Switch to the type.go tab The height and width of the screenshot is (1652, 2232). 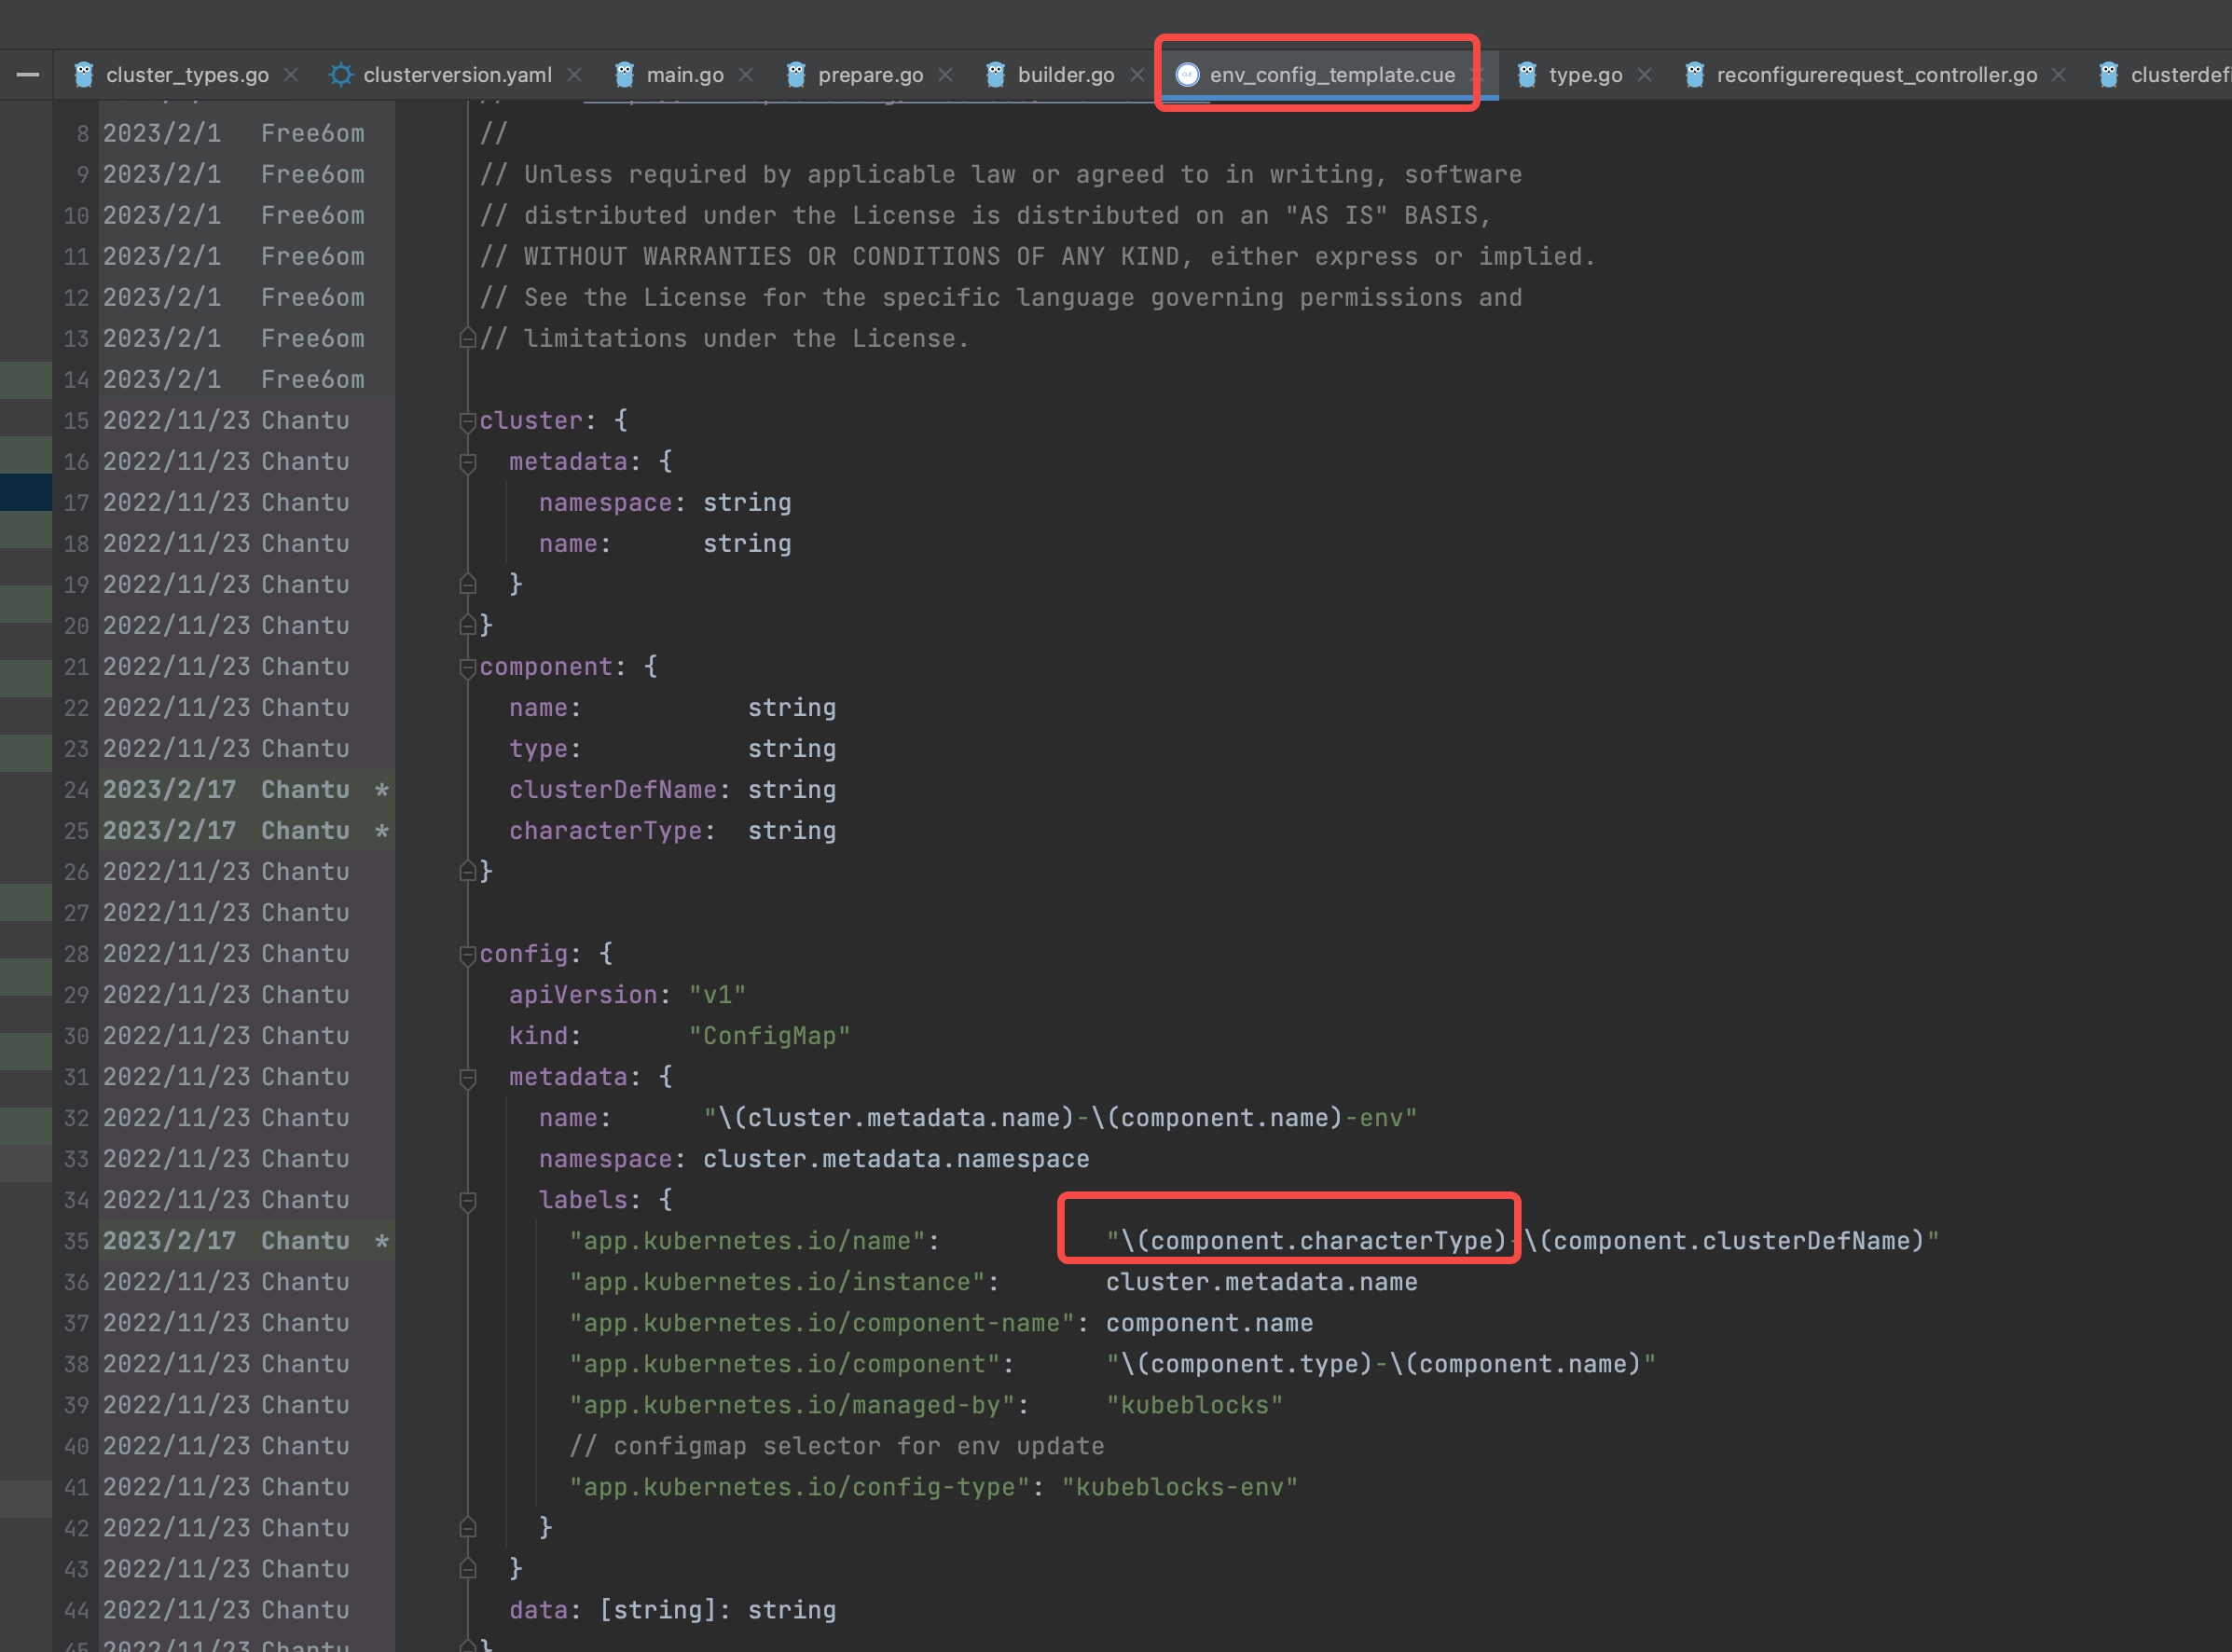pyautogui.click(x=1585, y=74)
